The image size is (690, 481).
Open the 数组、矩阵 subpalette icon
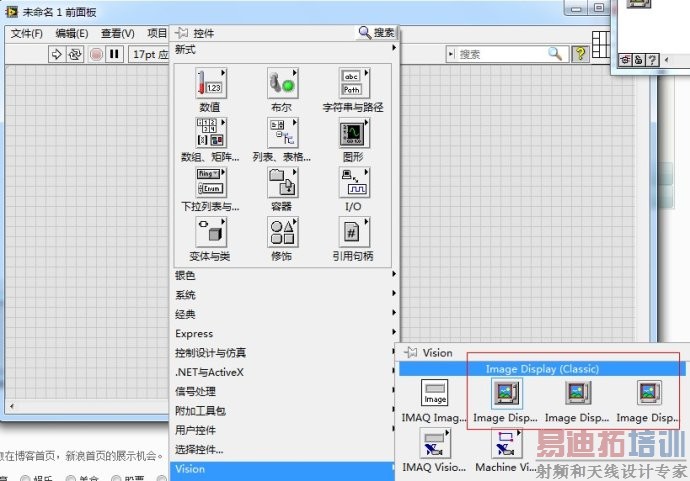[211, 133]
